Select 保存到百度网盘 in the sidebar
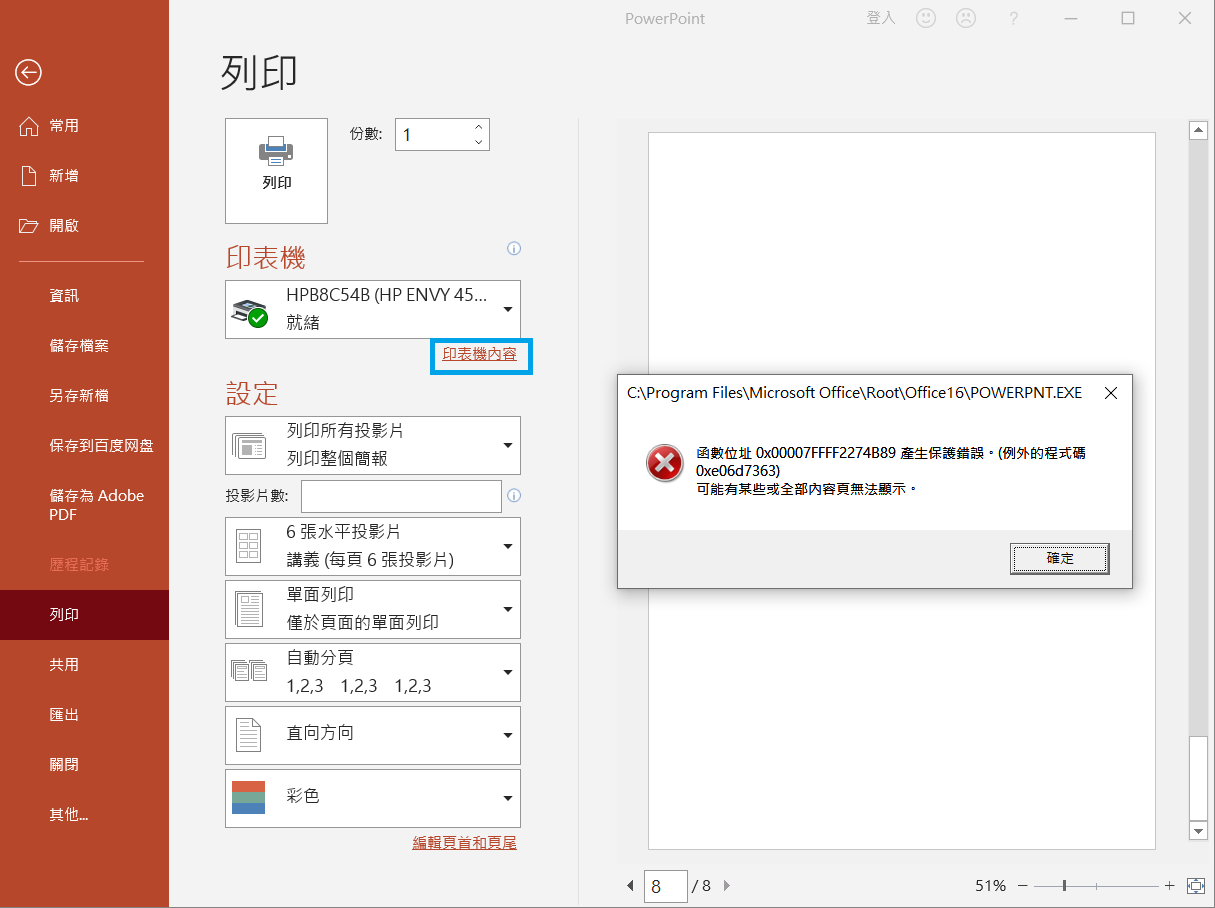1215x908 pixels. point(84,445)
